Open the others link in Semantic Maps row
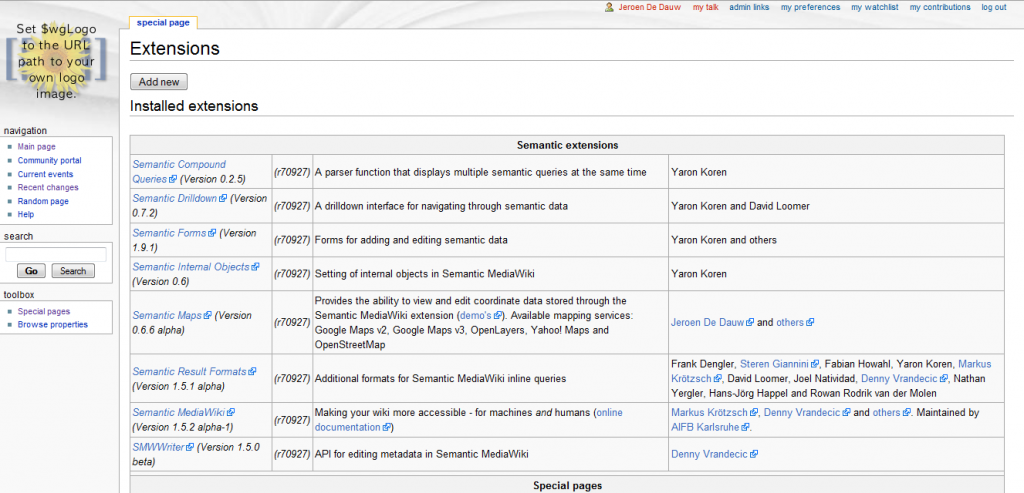Viewport: 1024px width, 493px height. point(795,322)
